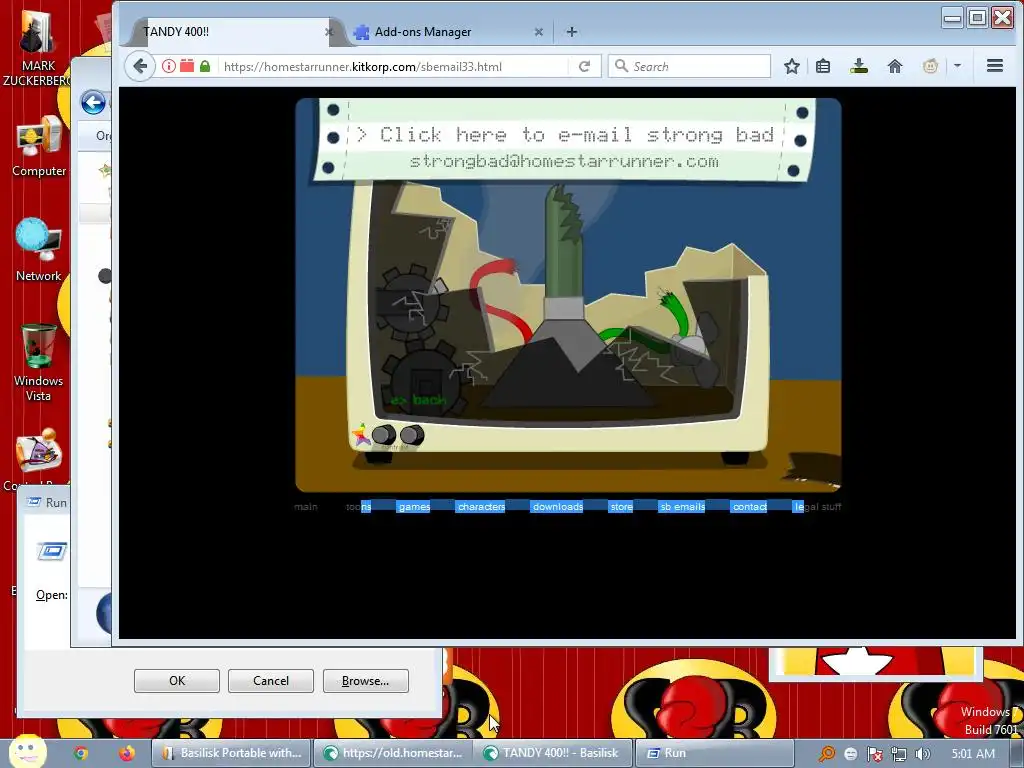Image resolution: width=1024 pixels, height=768 pixels.
Task: Open the contact navigation link
Action: tap(750, 506)
